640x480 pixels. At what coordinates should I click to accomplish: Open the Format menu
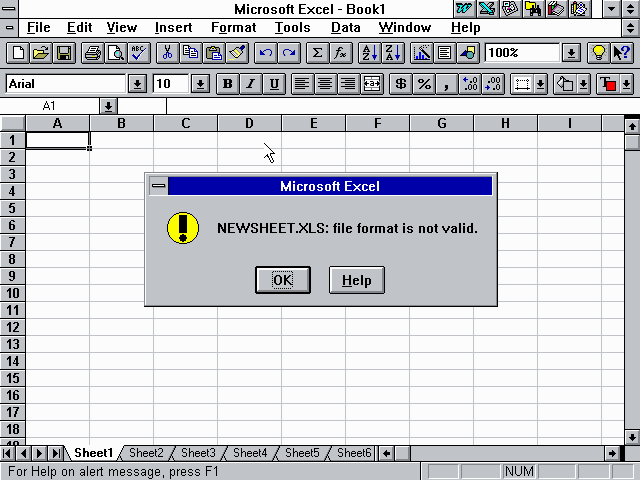tap(233, 27)
